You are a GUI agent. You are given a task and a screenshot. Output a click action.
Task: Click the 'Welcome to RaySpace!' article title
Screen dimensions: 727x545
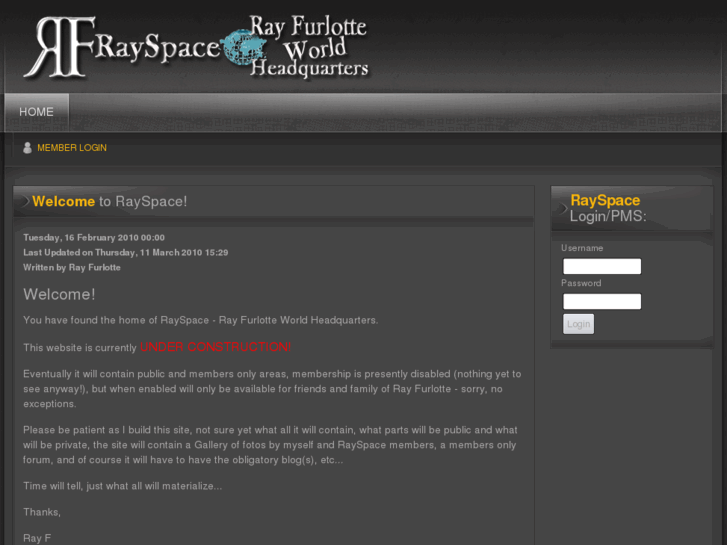click(x=110, y=201)
